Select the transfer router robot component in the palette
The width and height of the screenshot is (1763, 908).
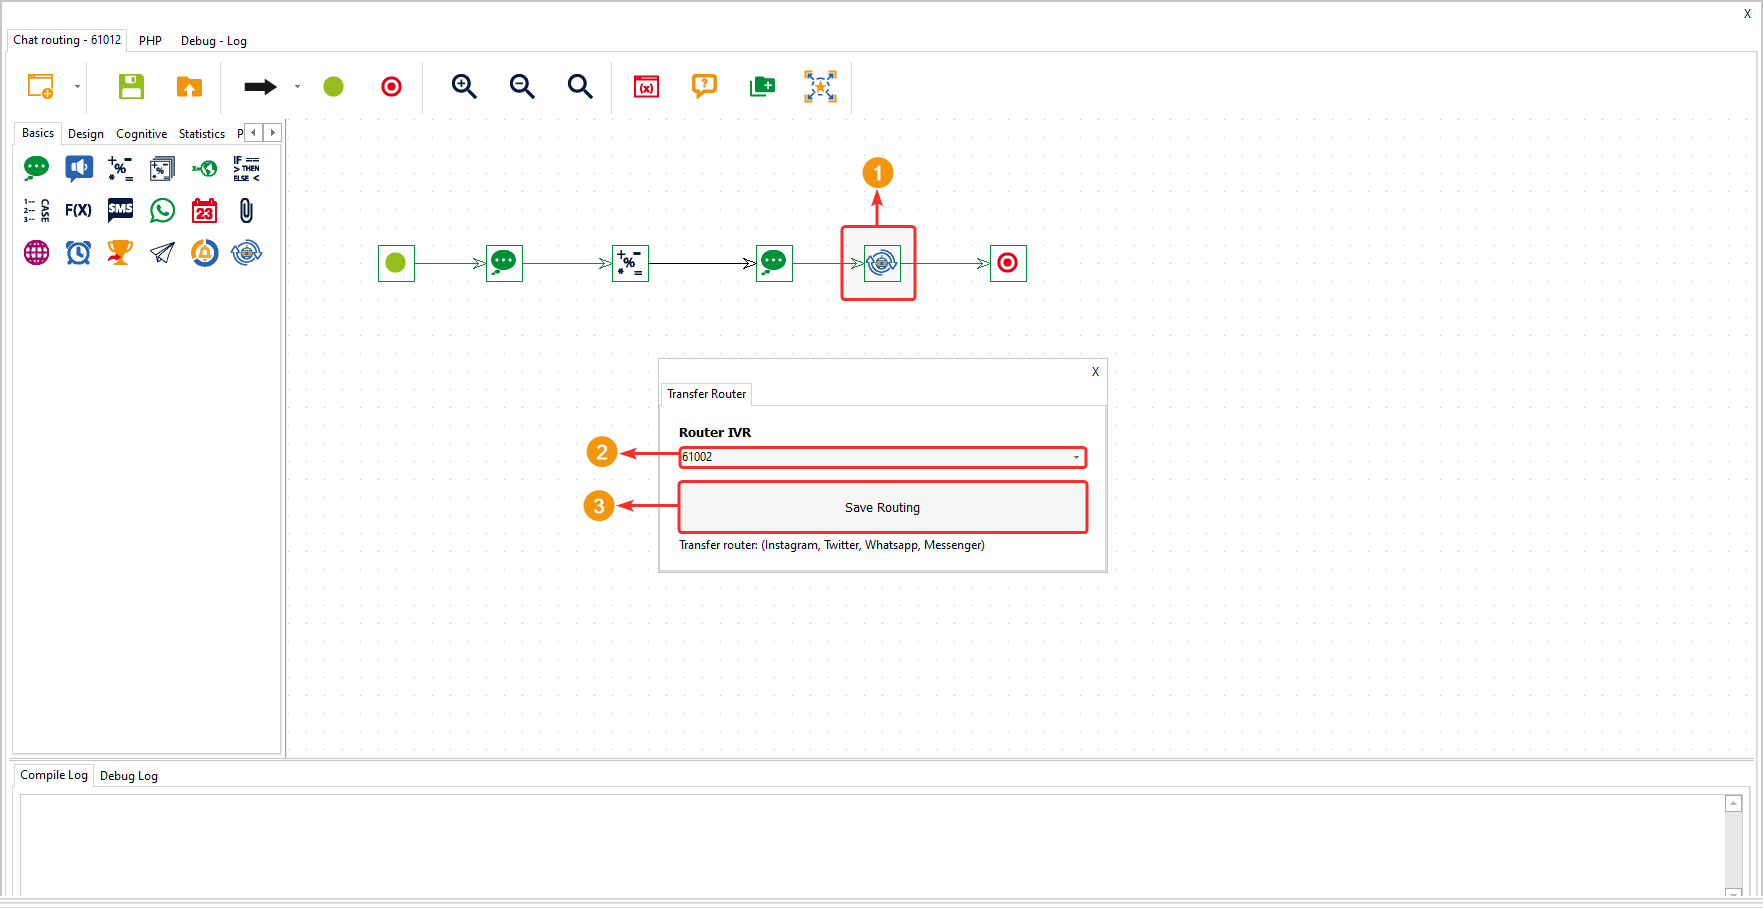coord(246,252)
